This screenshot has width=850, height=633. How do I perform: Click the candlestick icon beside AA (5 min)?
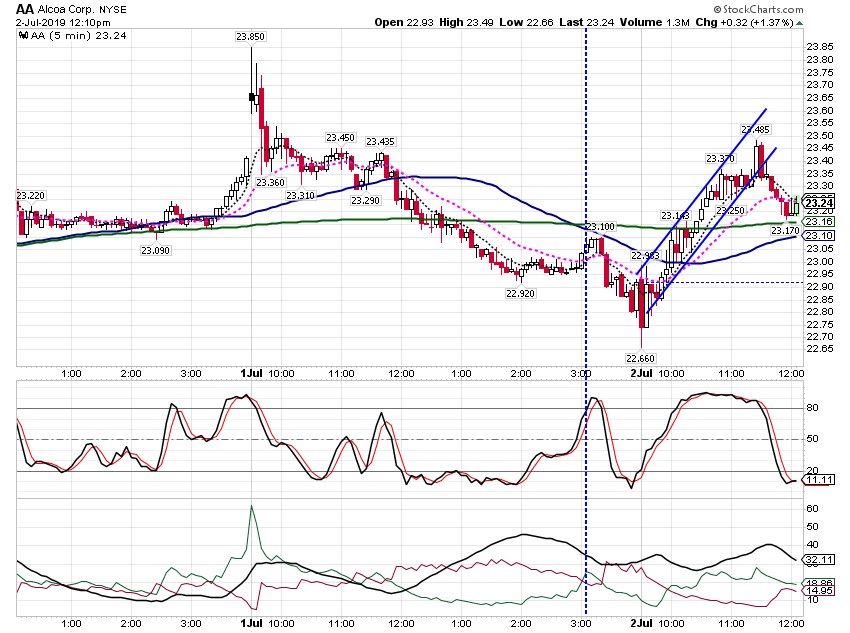pos(23,36)
